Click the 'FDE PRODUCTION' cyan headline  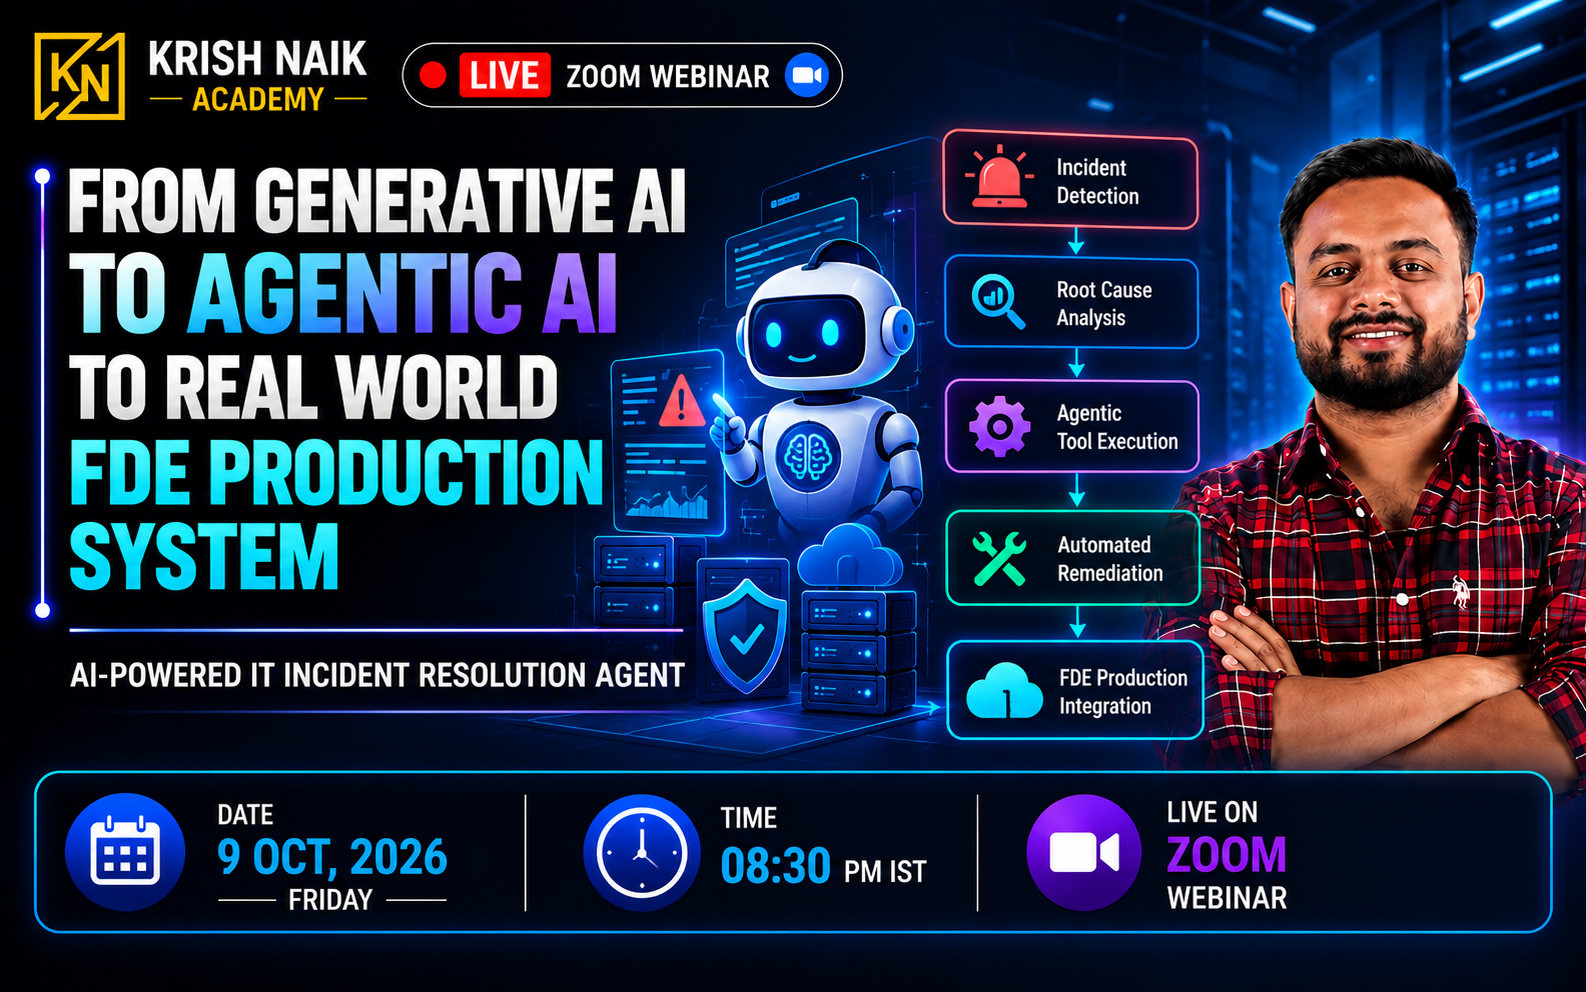336,473
